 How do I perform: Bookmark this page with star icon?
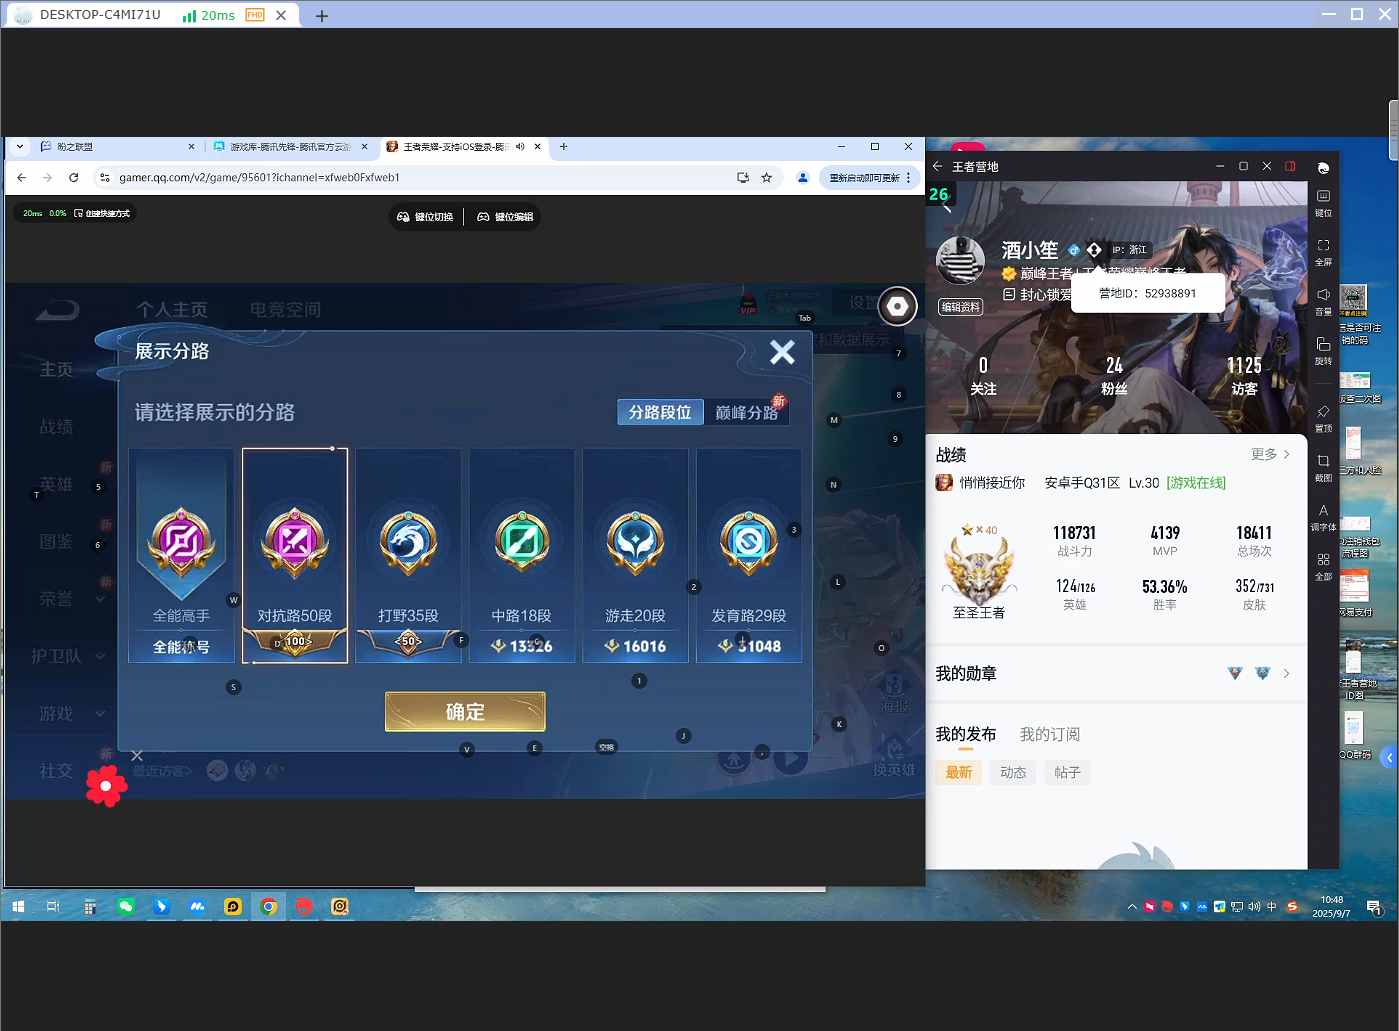767,177
